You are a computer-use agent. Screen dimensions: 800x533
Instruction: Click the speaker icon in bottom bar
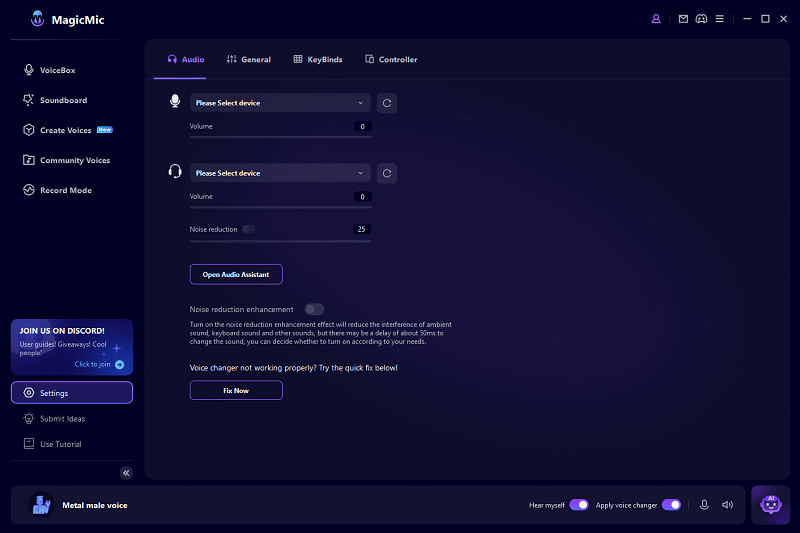coord(727,505)
